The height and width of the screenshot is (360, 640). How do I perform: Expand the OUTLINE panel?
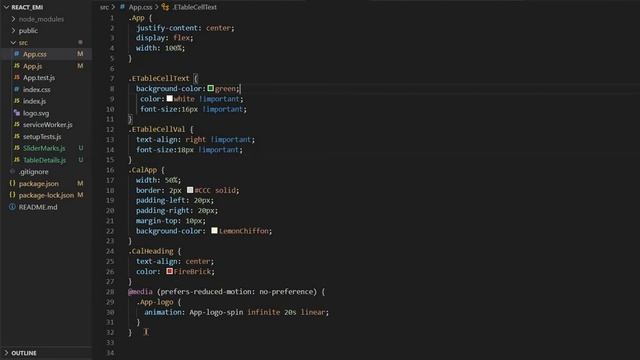coord(6,353)
